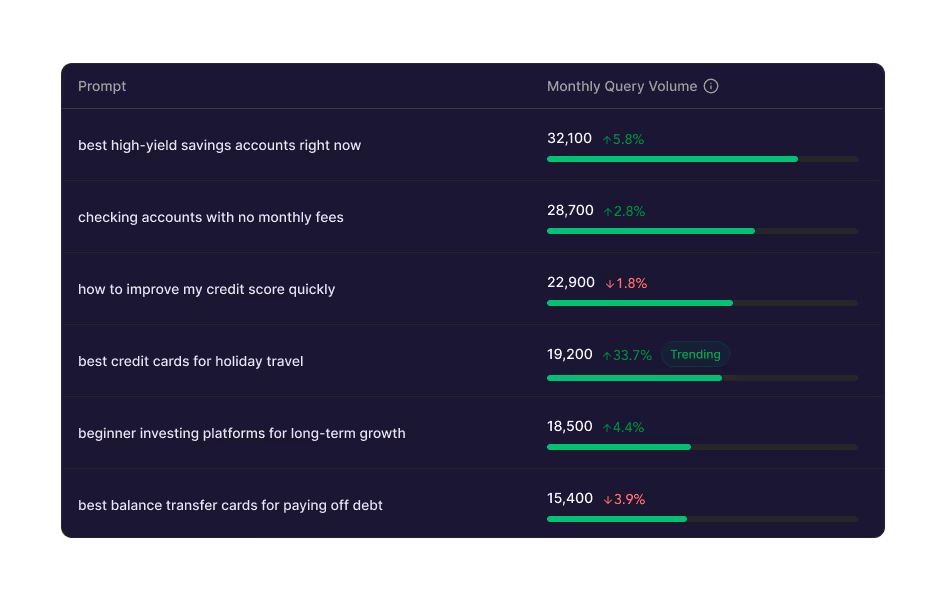Toggle the 2.8% change indicator
The width and height of the screenshot is (946, 601).
(x=623, y=211)
